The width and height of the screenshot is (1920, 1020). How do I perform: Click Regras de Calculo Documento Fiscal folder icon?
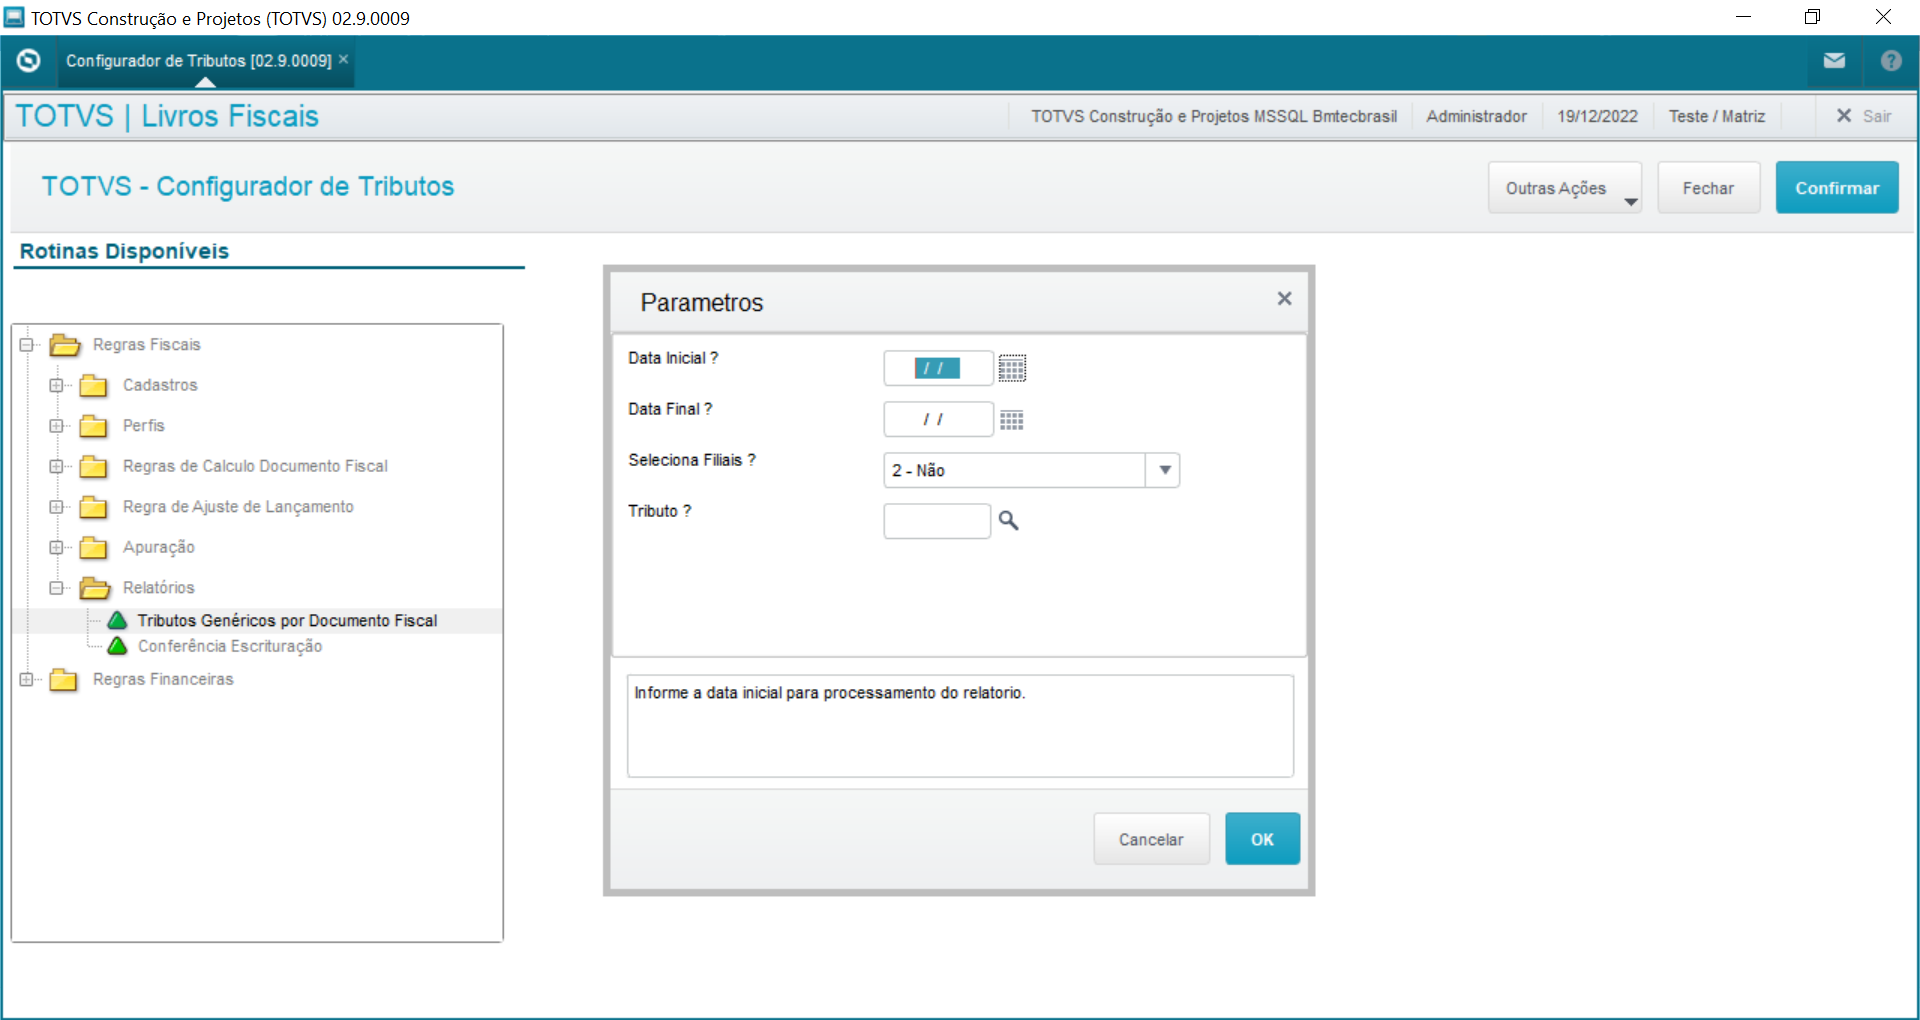coord(94,467)
